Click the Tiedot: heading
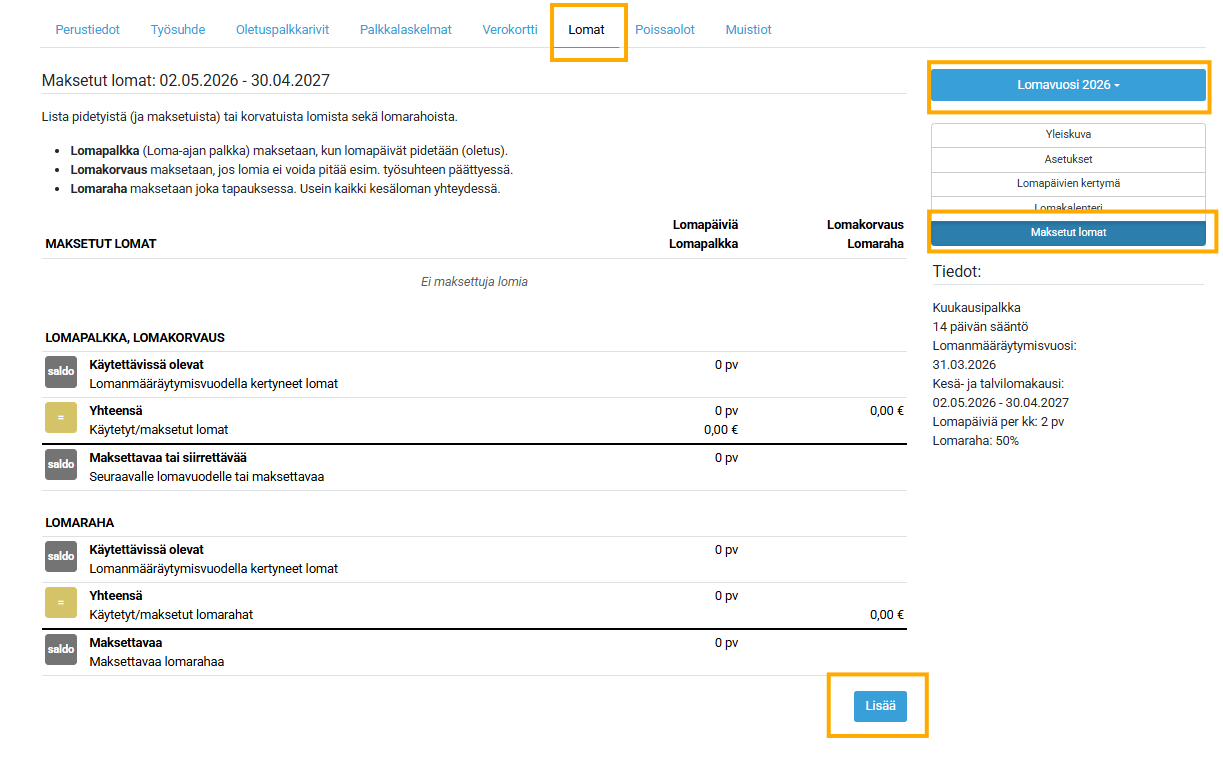Viewport: 1223px width, 757px height. (957, 272)
